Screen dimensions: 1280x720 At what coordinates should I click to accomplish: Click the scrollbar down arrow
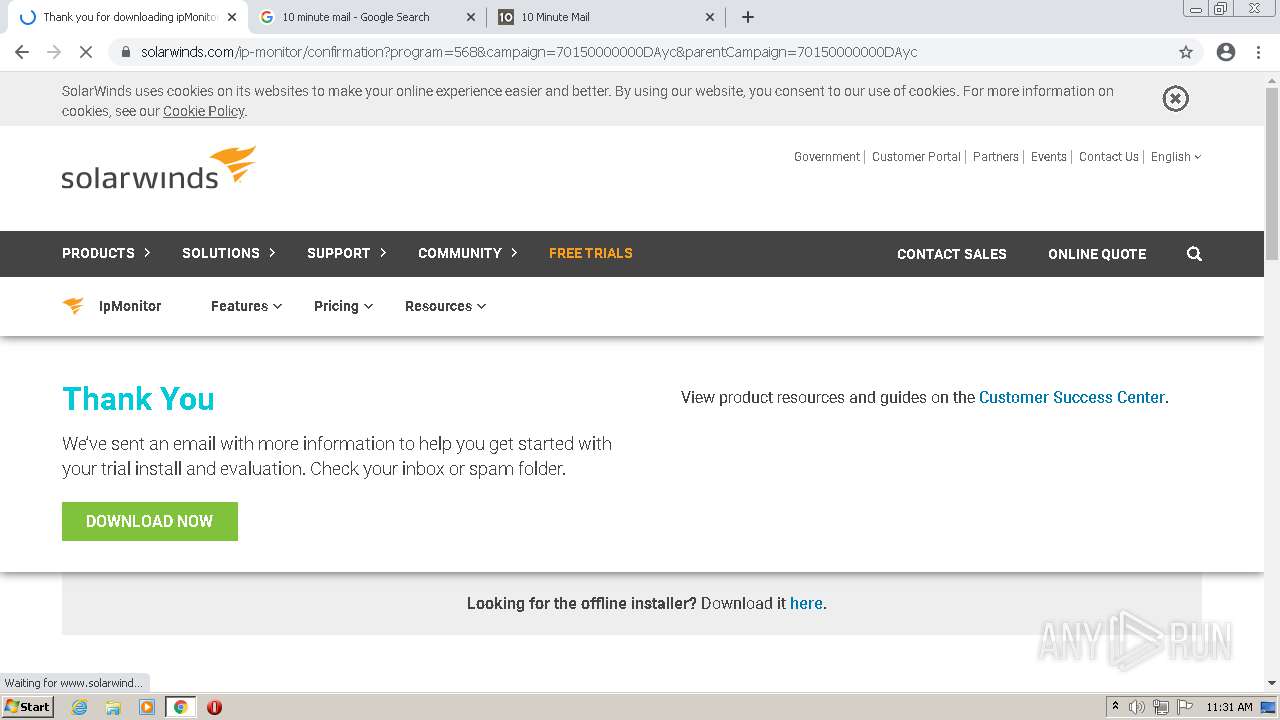[x=1272, y=684]
